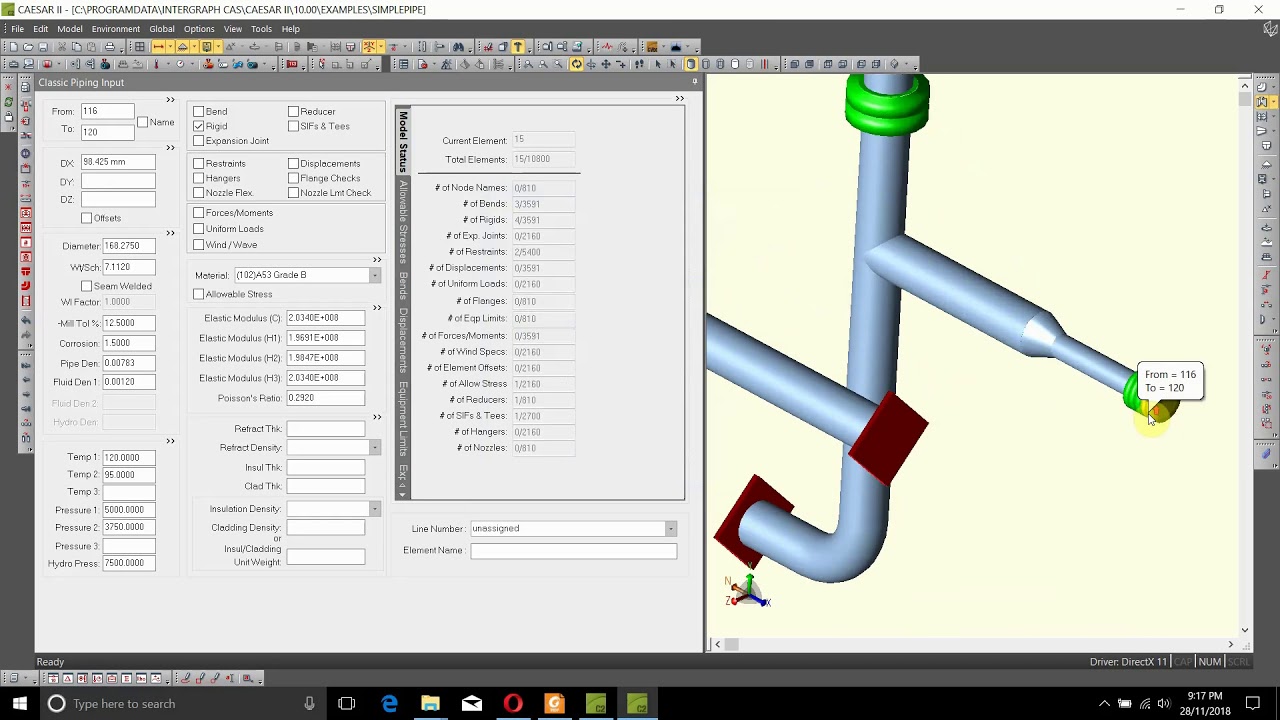1280x720 pixels.
Task: Toggle the Restraints checkbox
Action: click(198, 163)
